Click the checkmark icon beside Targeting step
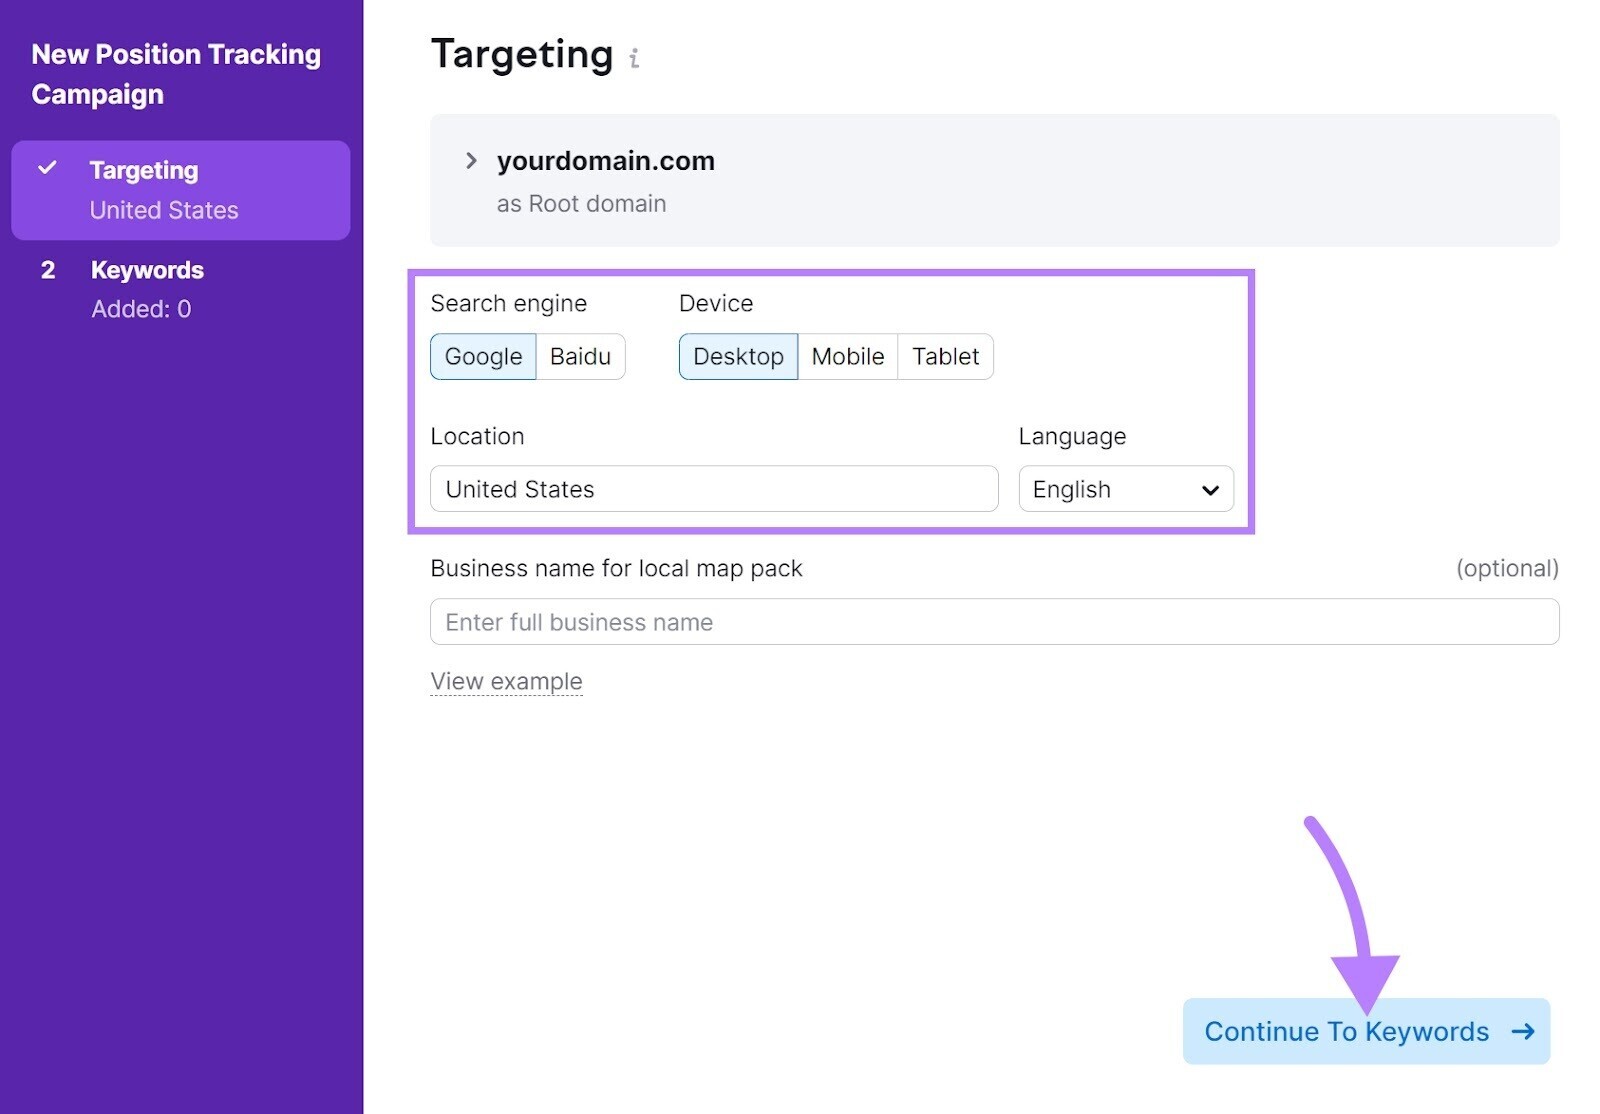This screenshot has width=1600, height=1114. pyautogui.click(x=47, y=169)
